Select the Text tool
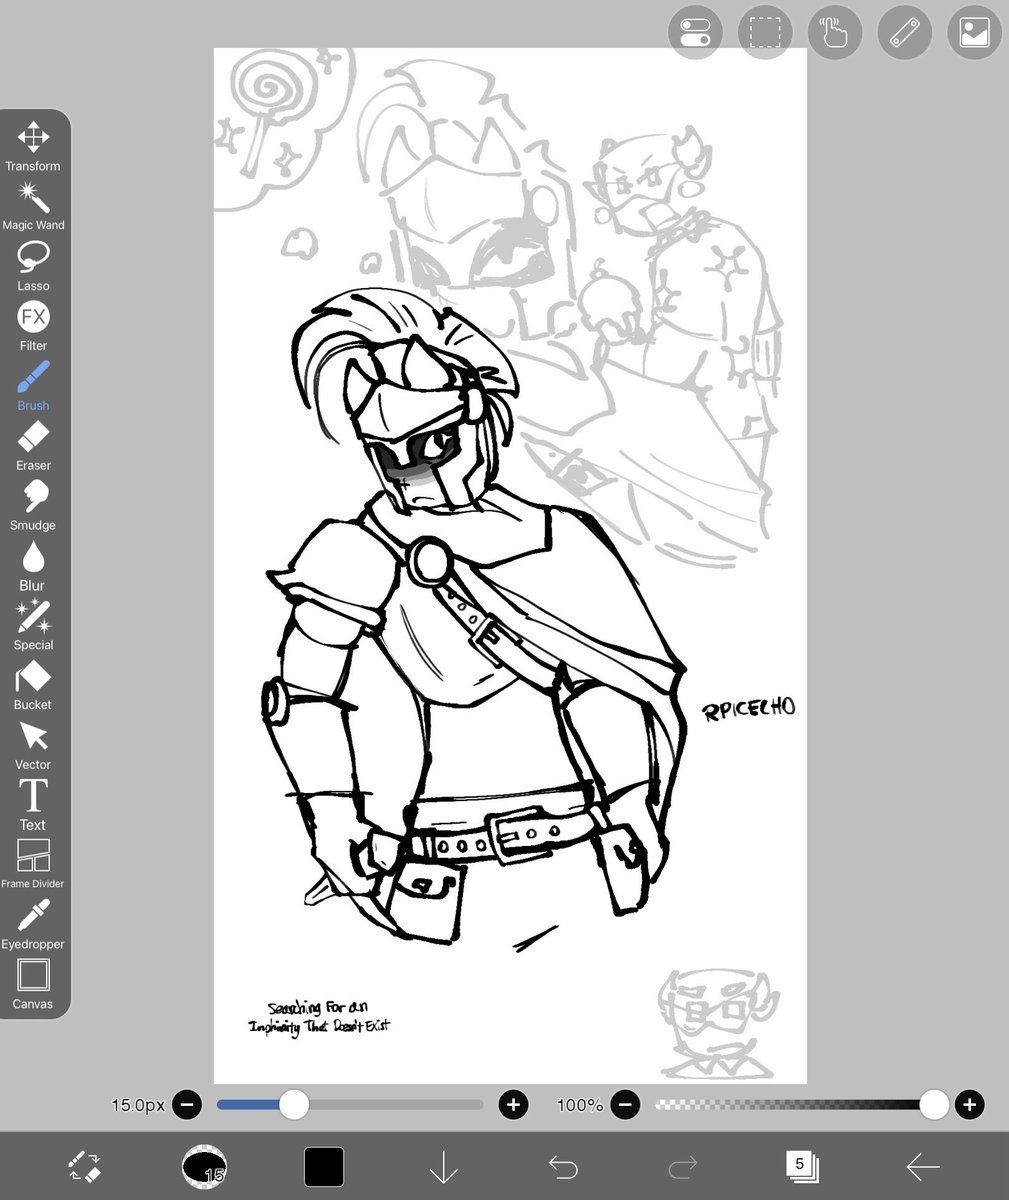This screenshot has width=1009, height=1200. pyautogui.click(x=33, y=806)
